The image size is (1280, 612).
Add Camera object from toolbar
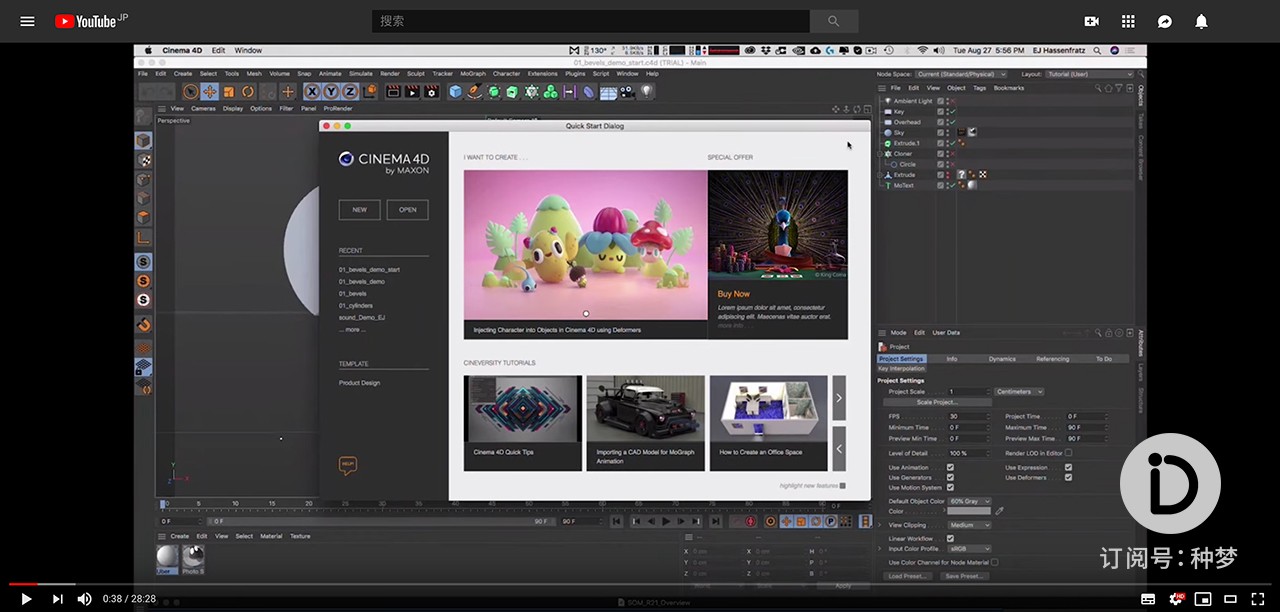pyautogui.click(x=627, y=91)
